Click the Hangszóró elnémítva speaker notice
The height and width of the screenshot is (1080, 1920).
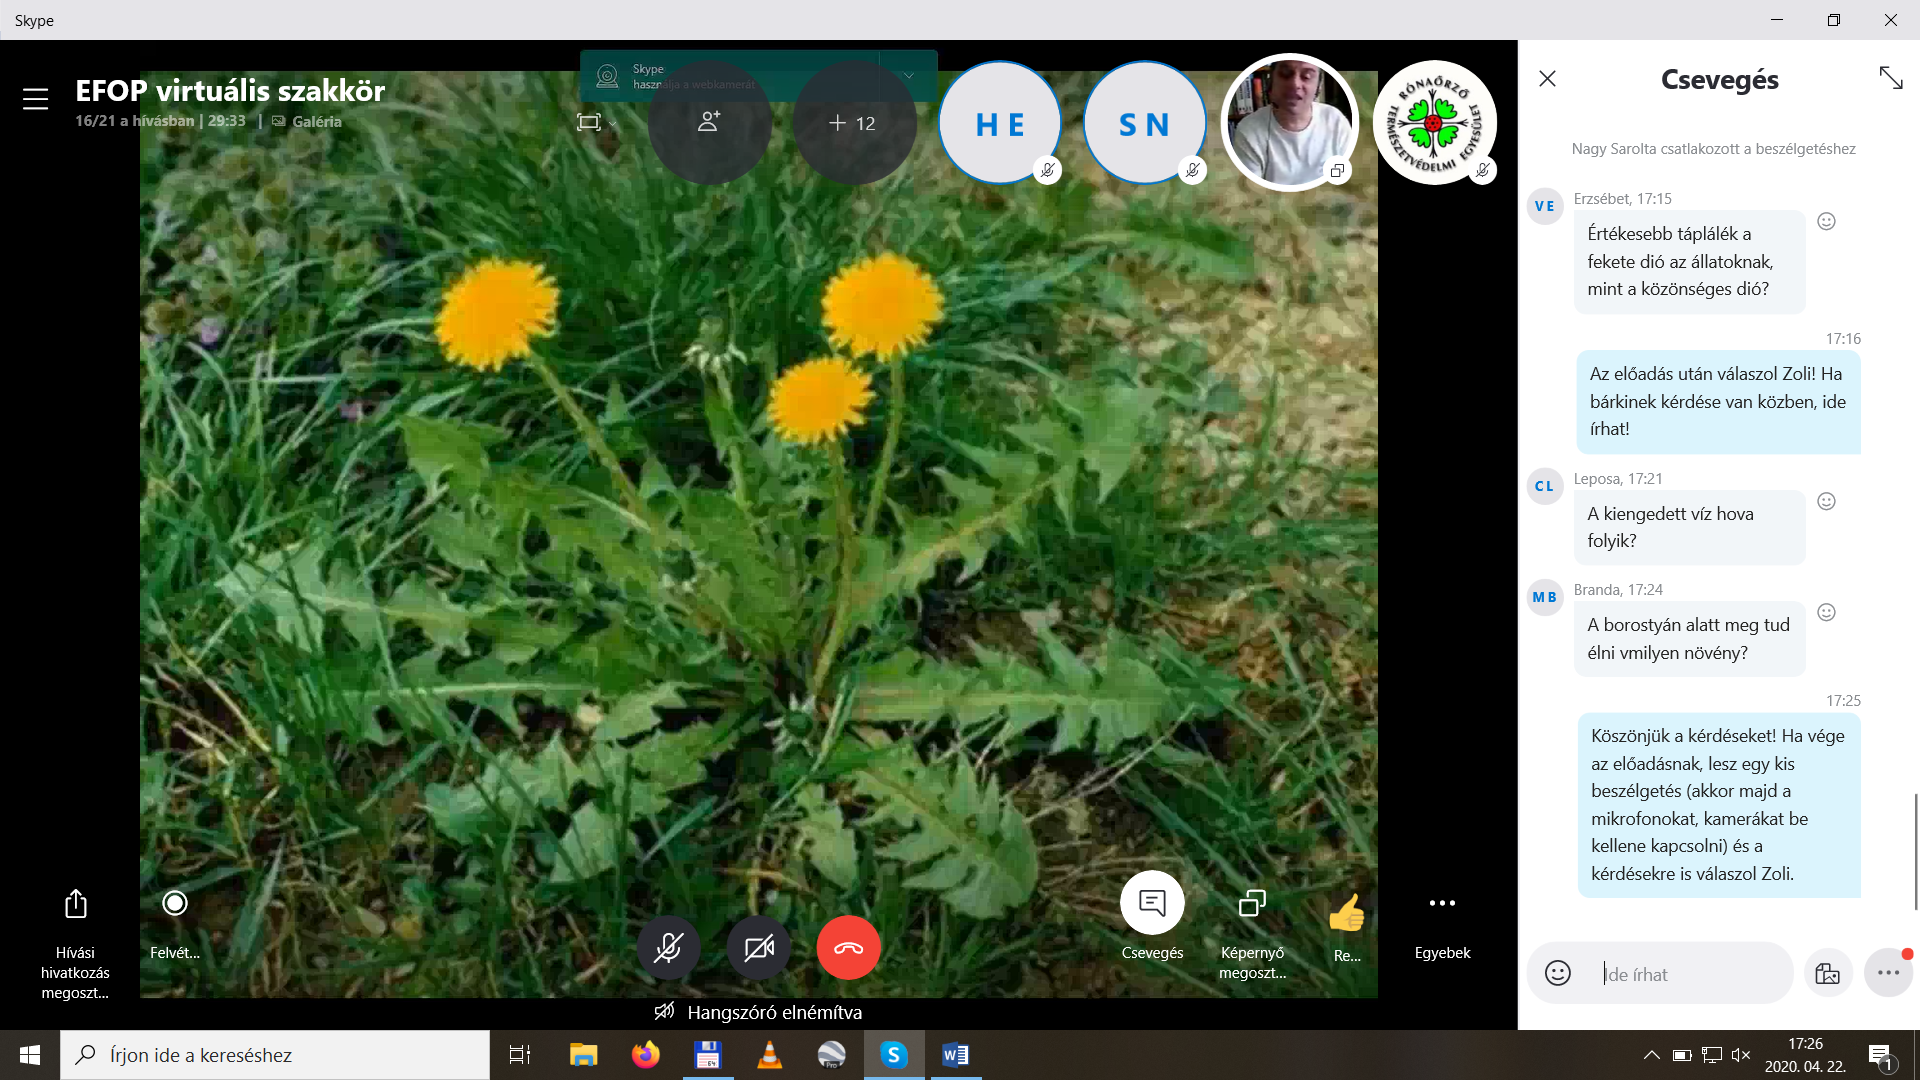click(758, 1012)
